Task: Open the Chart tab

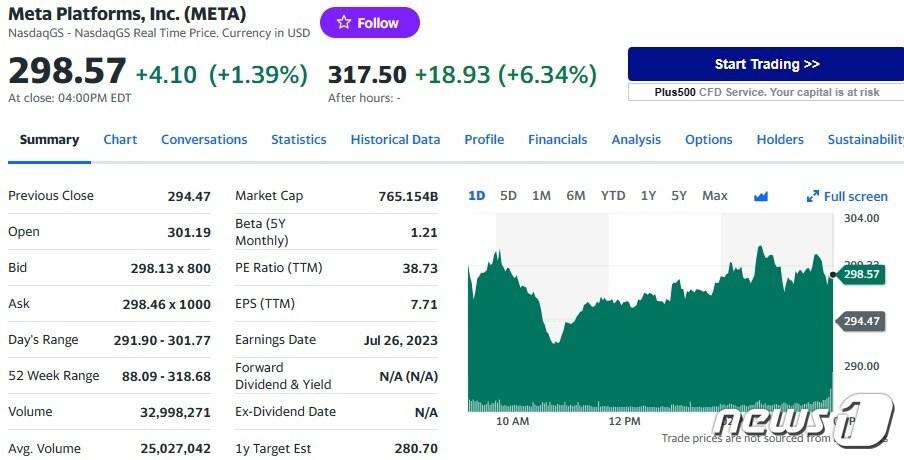Action: tap(120, 140)
